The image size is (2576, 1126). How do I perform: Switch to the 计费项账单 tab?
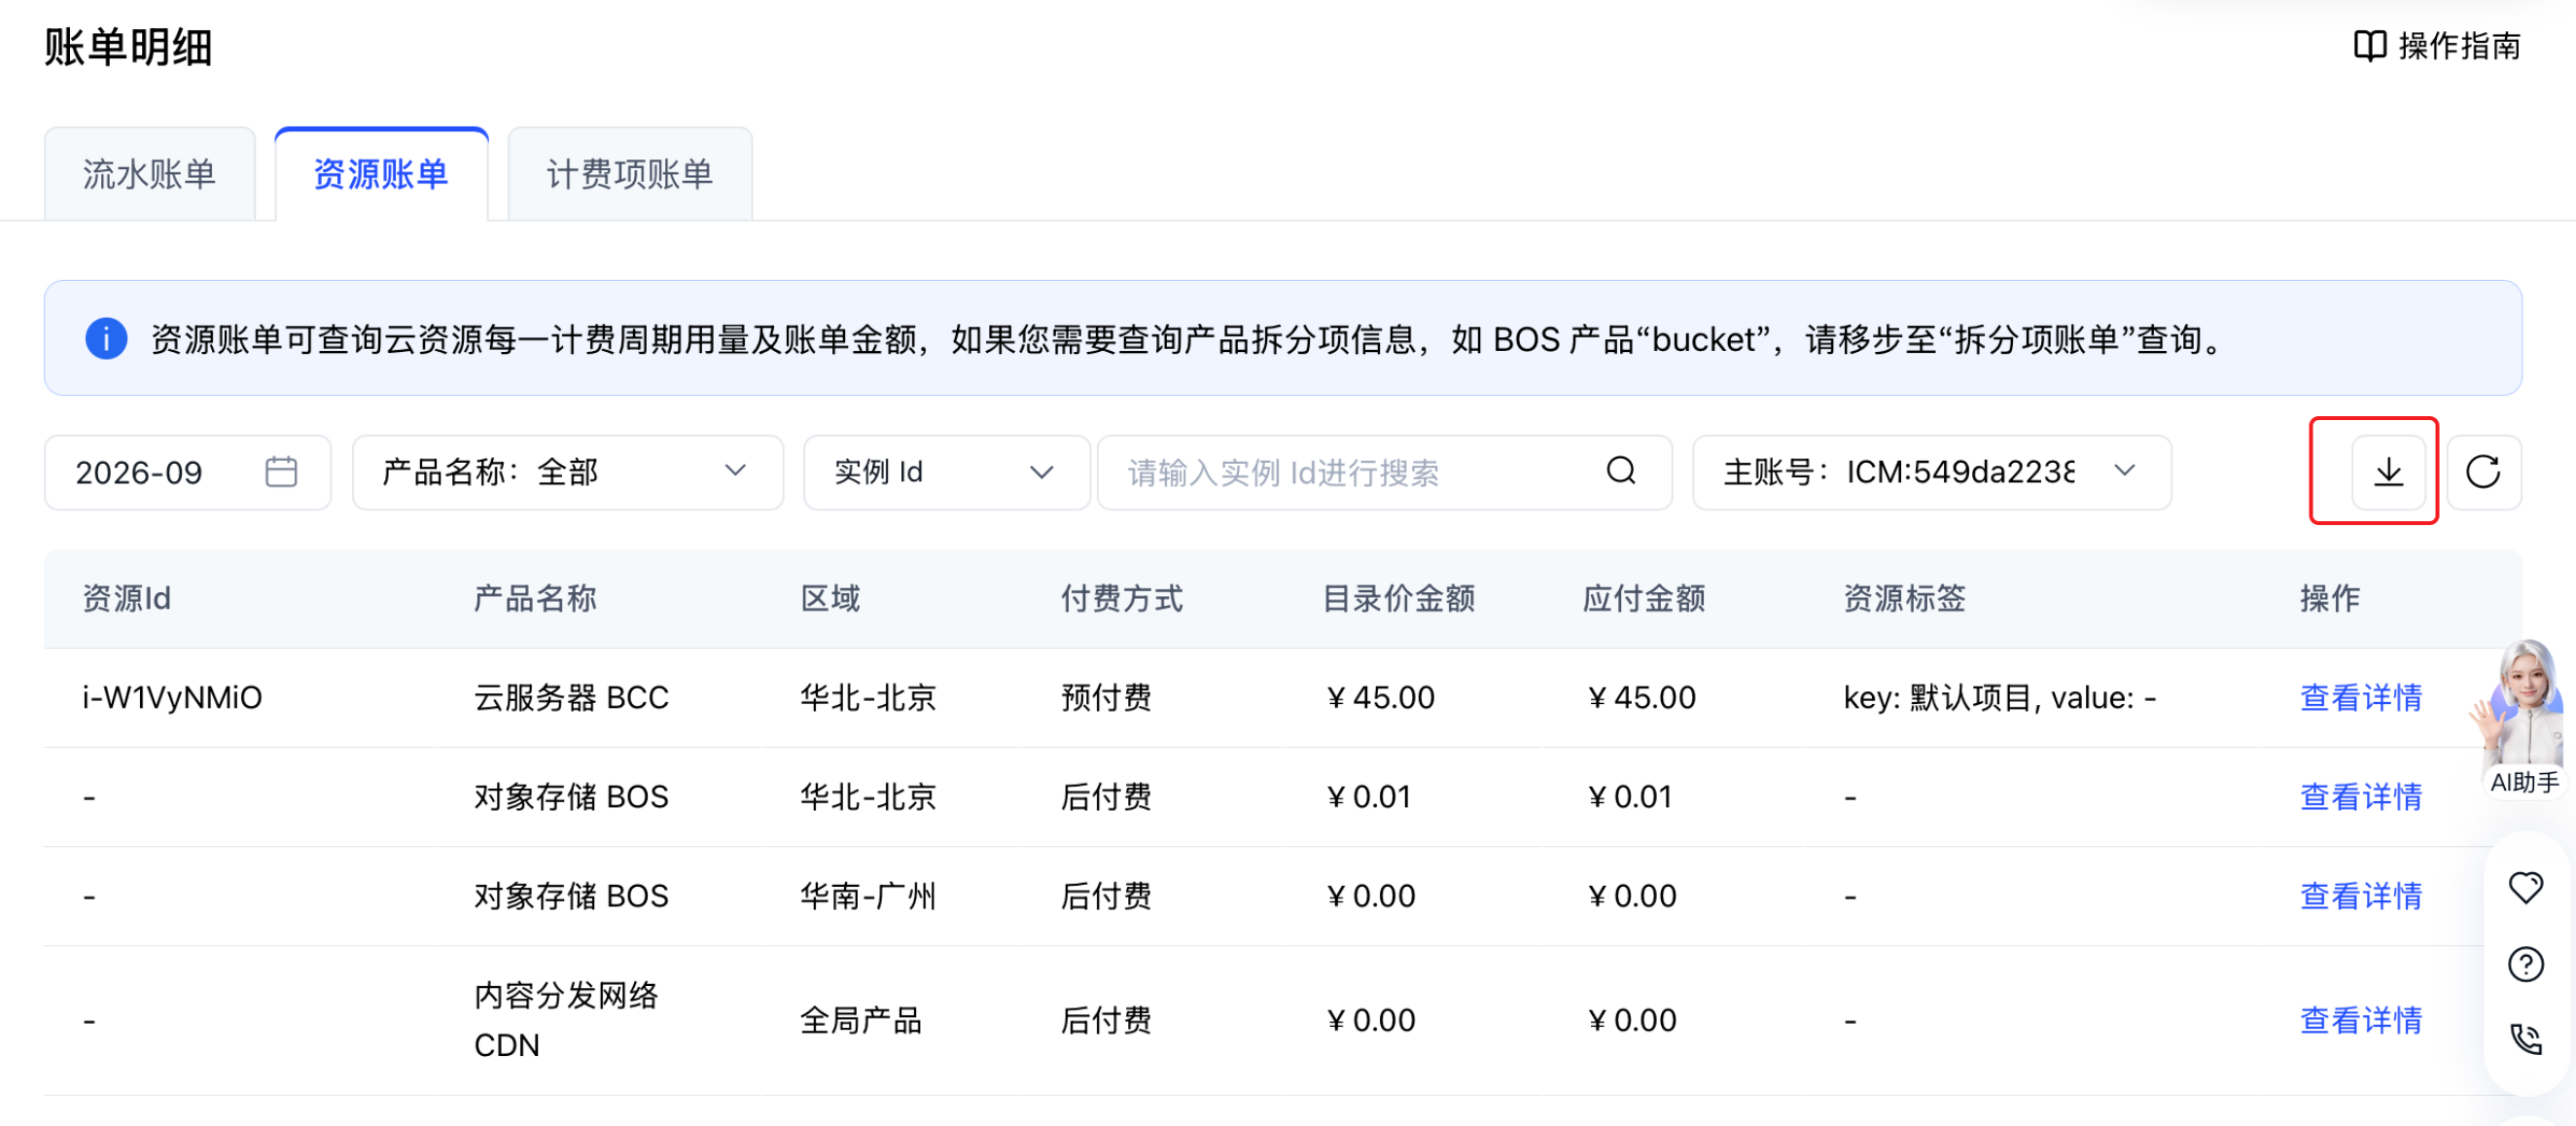[x=630, y=174]
